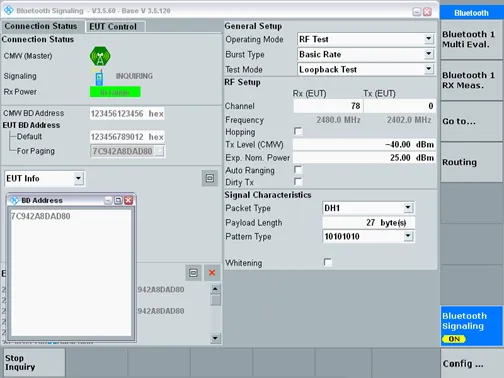
Task: Enable the Whitening checkbox
Action: pos(328,262)
